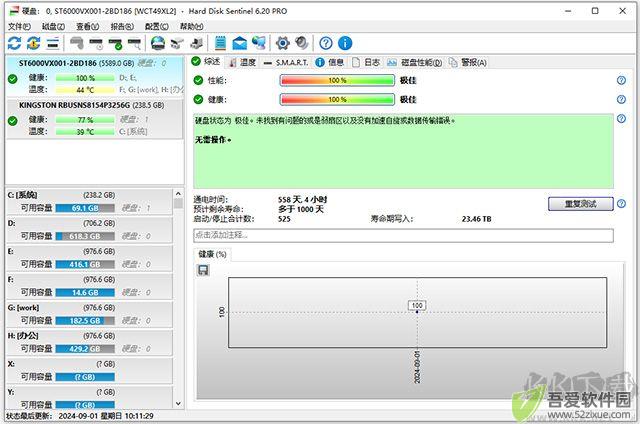Click the 23.46 TB lifetime writes value
Screen dimensions: 640x424
(476, 219)
